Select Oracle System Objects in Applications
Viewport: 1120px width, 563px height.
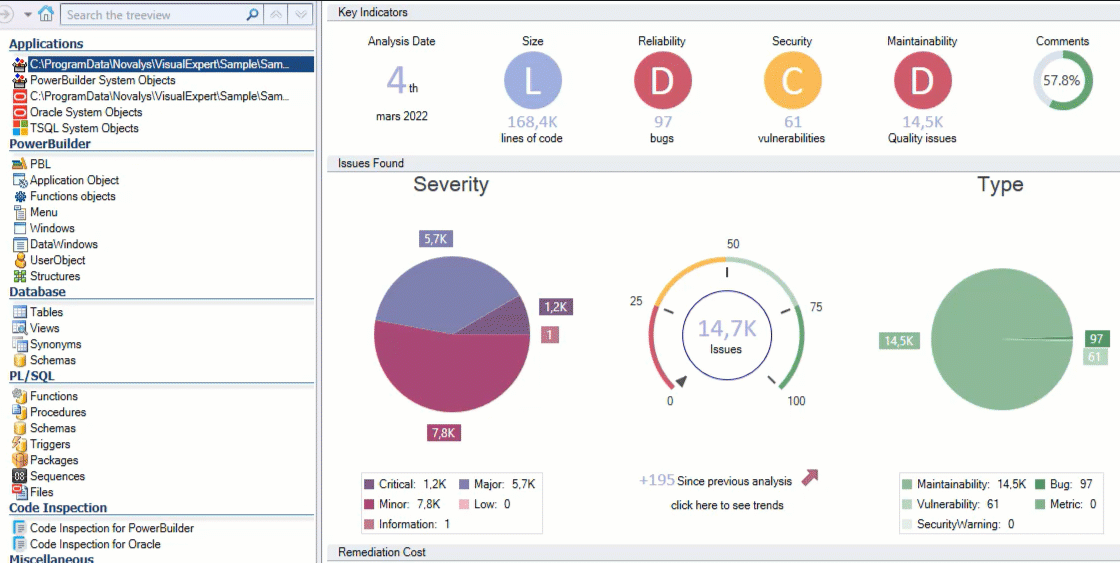(86, 112)
